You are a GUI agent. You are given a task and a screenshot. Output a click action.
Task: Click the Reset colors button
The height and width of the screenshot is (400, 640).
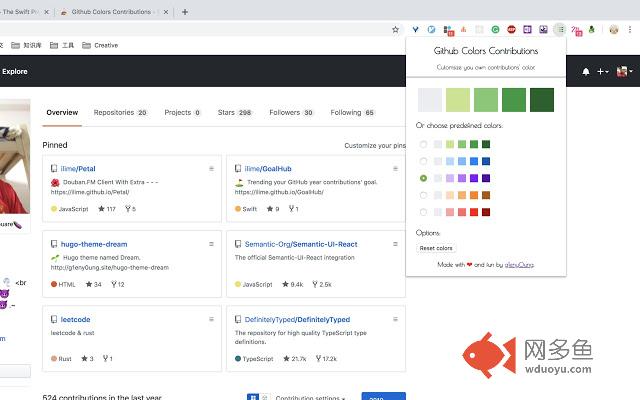[436, 248]
